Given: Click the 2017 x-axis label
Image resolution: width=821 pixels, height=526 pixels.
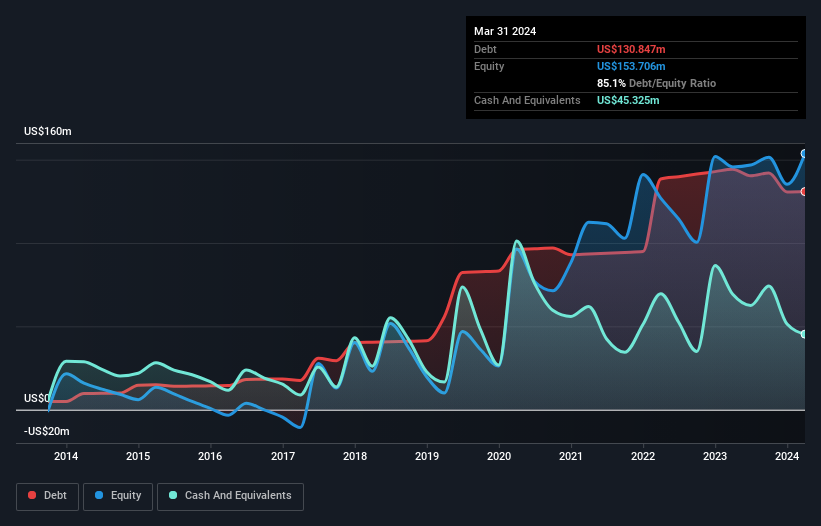Looking at the screenshot, I should (x=283, y=456).
